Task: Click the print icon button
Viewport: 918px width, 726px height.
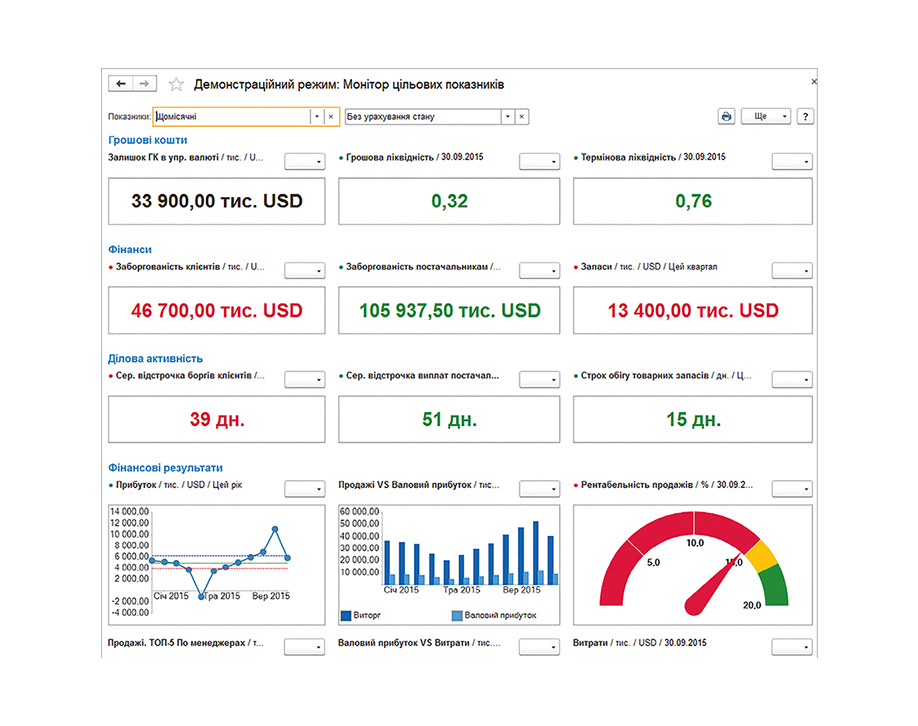Action: (x=726, y=117)
